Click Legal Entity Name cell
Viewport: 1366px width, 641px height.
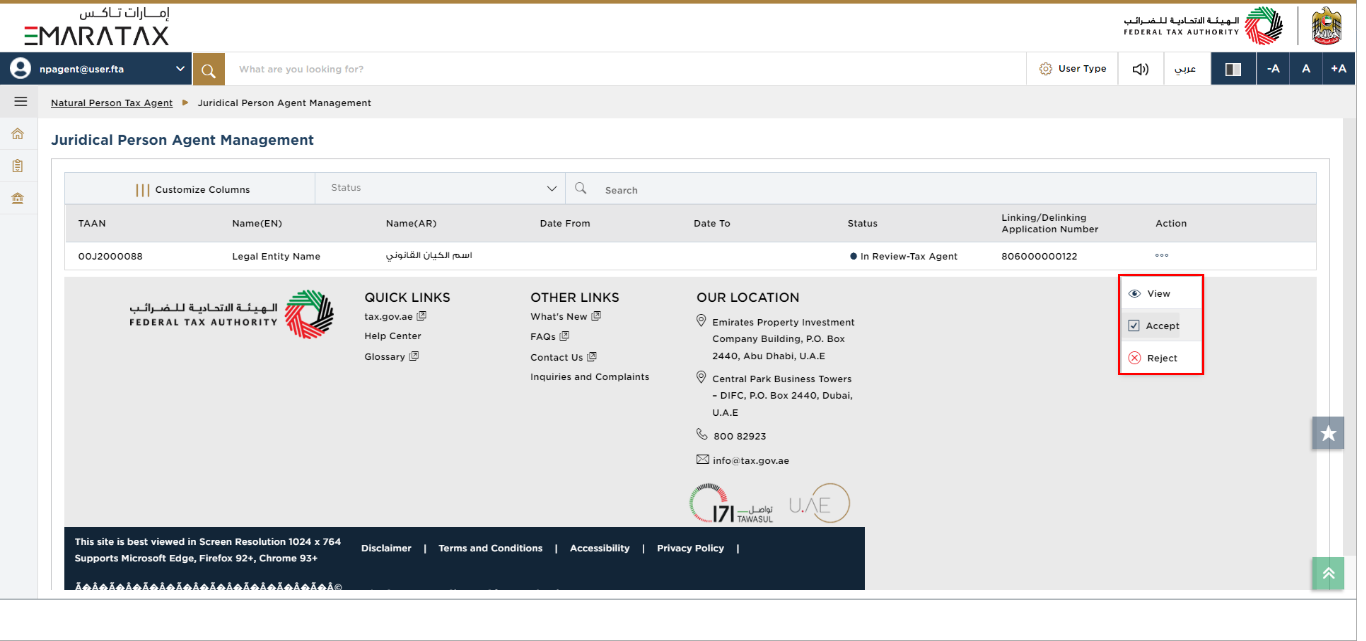pyautogui.click(x=276, y=256)
